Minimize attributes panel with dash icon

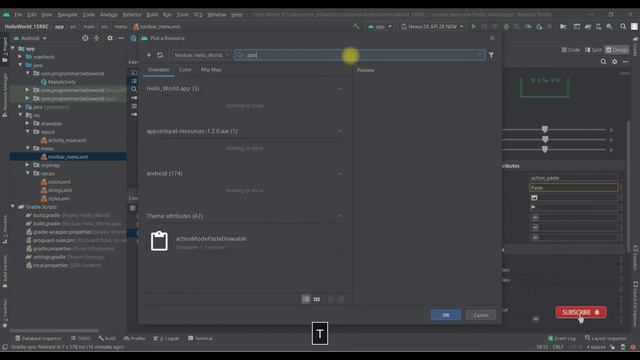(x=626, y=62)
